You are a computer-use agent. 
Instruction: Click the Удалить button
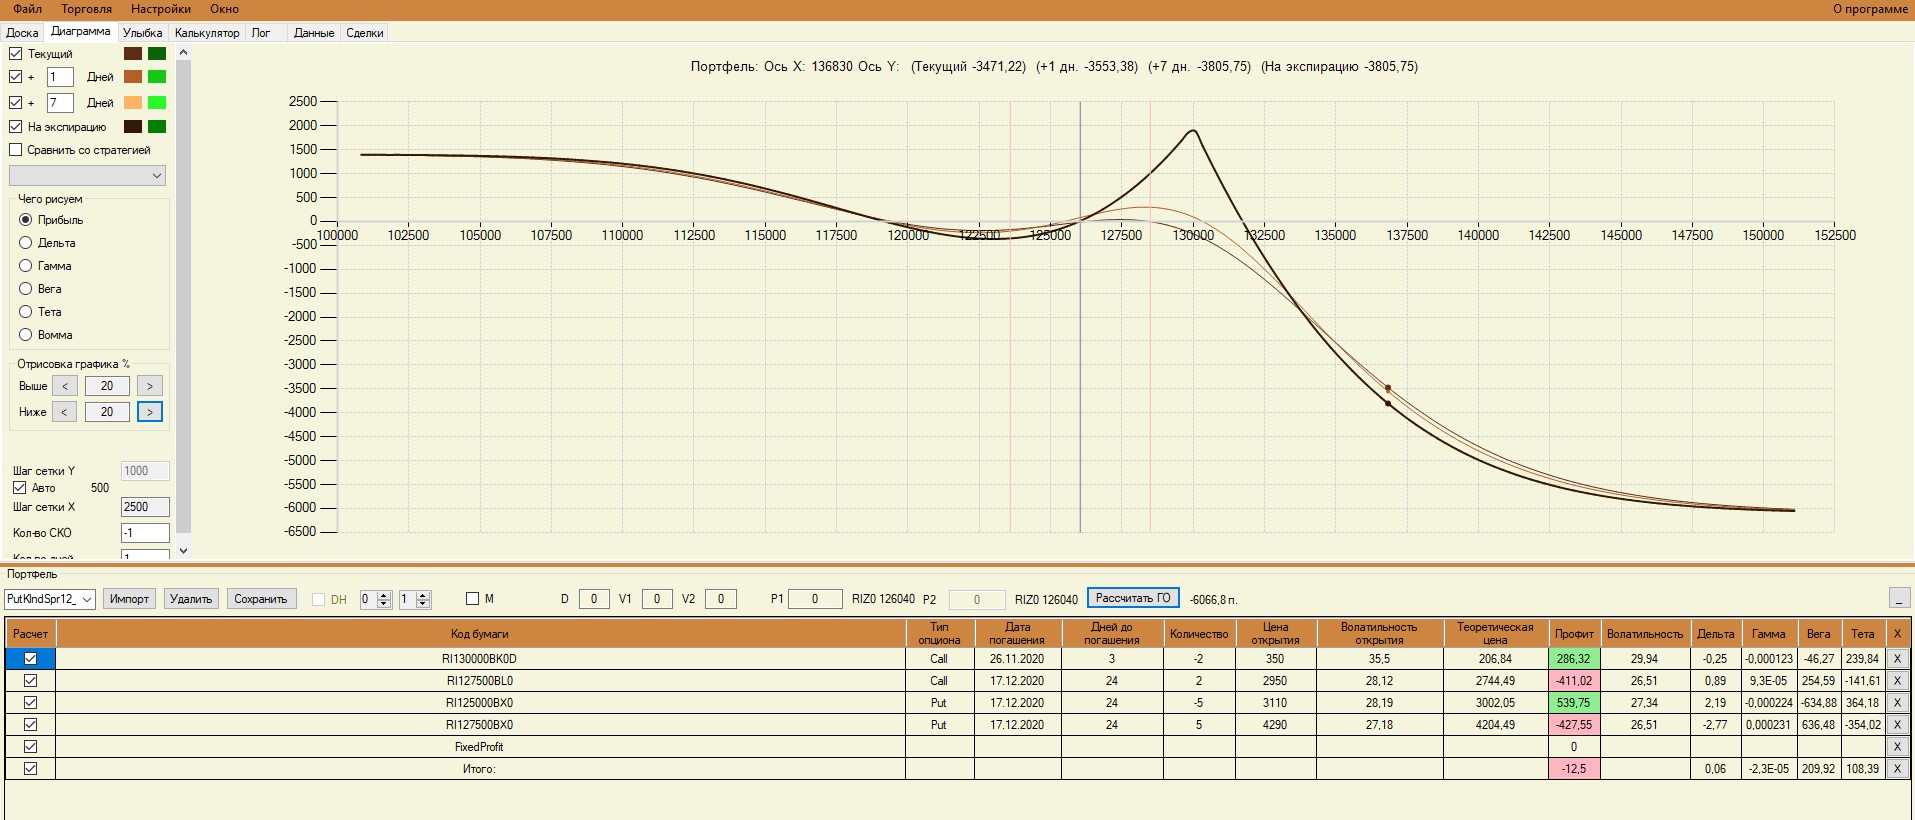[191, 599]
